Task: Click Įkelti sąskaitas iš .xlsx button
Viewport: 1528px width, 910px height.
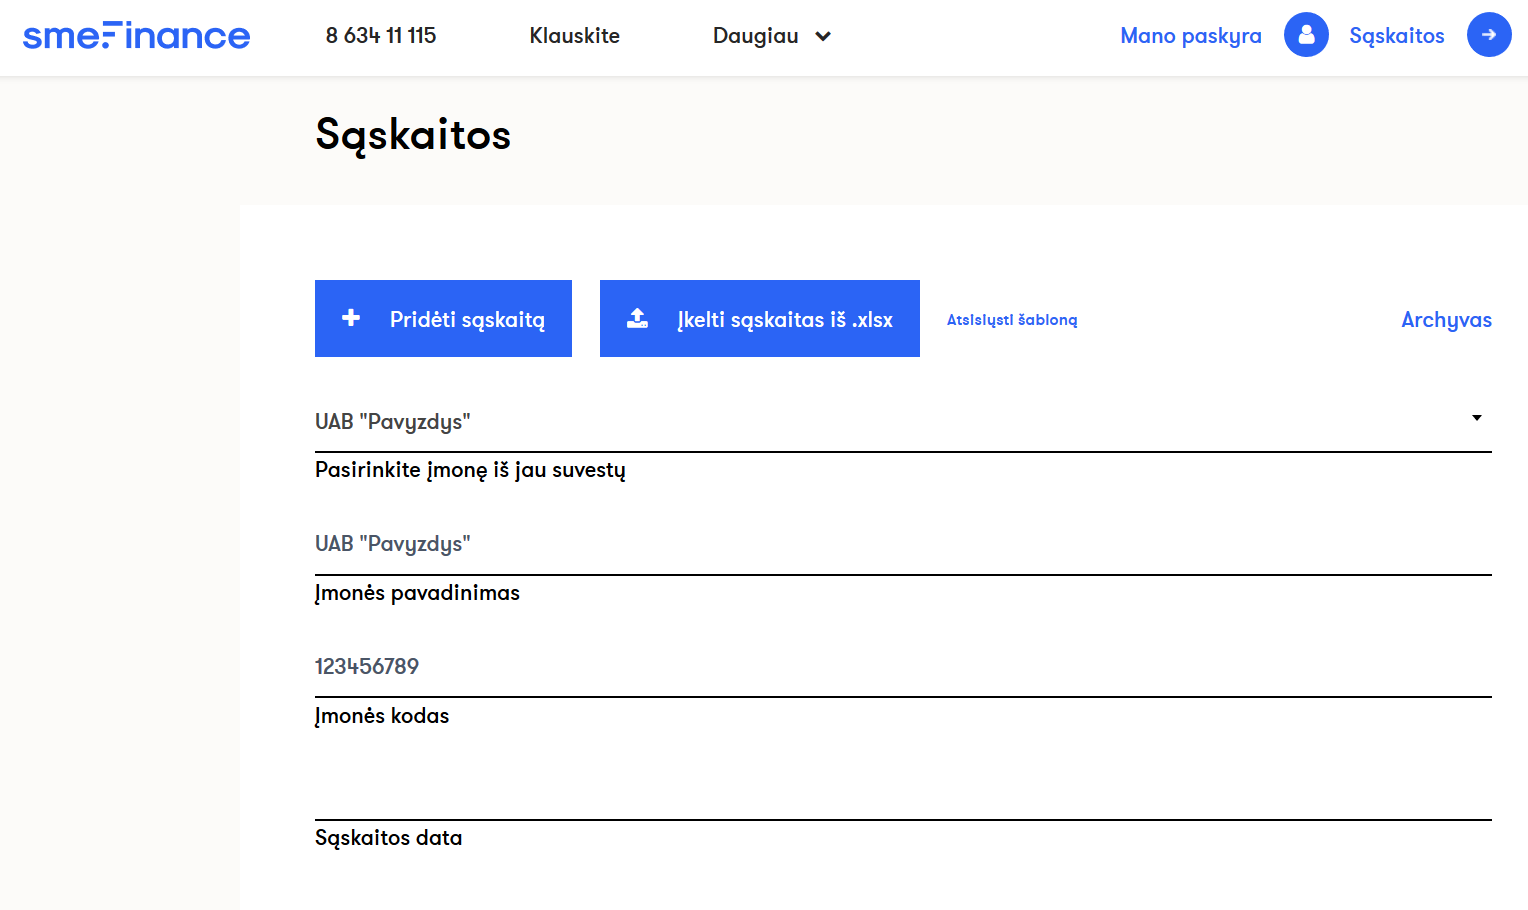Action: (x=760, y=318)
